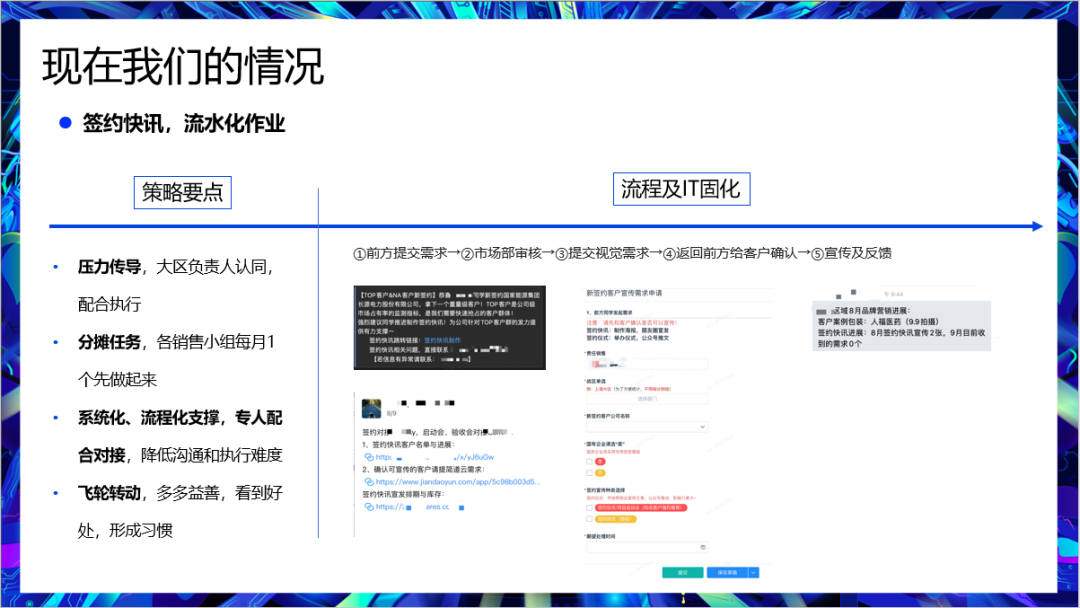
Task: Open the arrow dropdown beside 保存草稿
Action: pyautogui.click(x=754, y=572)
